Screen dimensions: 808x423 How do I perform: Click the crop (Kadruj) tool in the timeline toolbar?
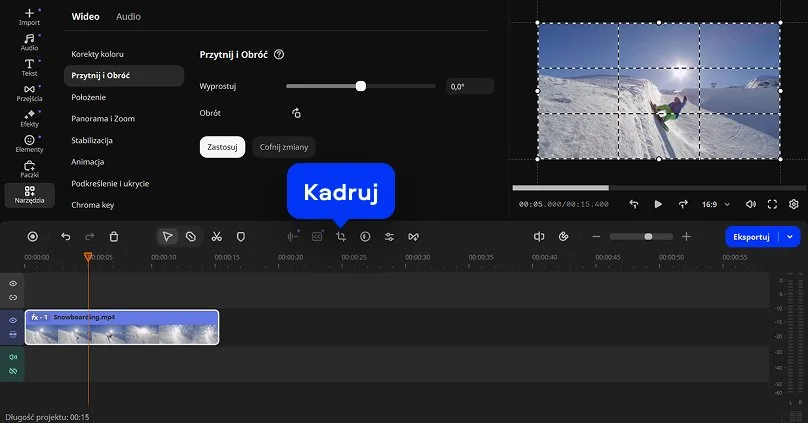(341, 237)
